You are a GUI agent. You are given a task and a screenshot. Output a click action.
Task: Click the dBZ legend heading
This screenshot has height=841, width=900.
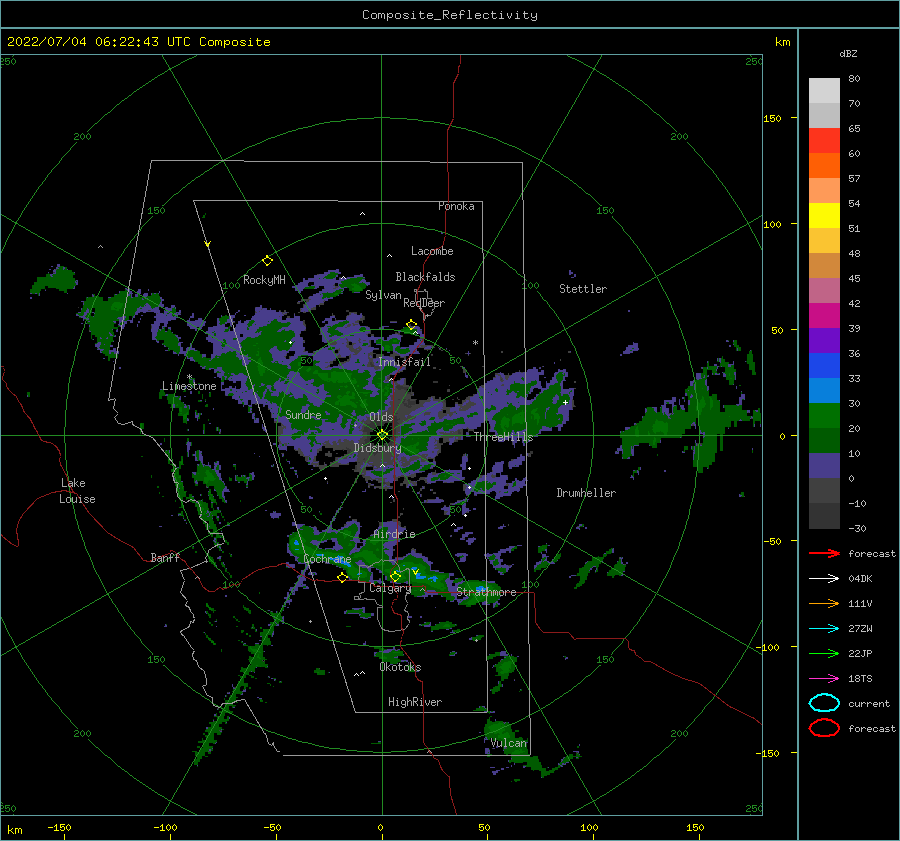[x=848, y=53]
